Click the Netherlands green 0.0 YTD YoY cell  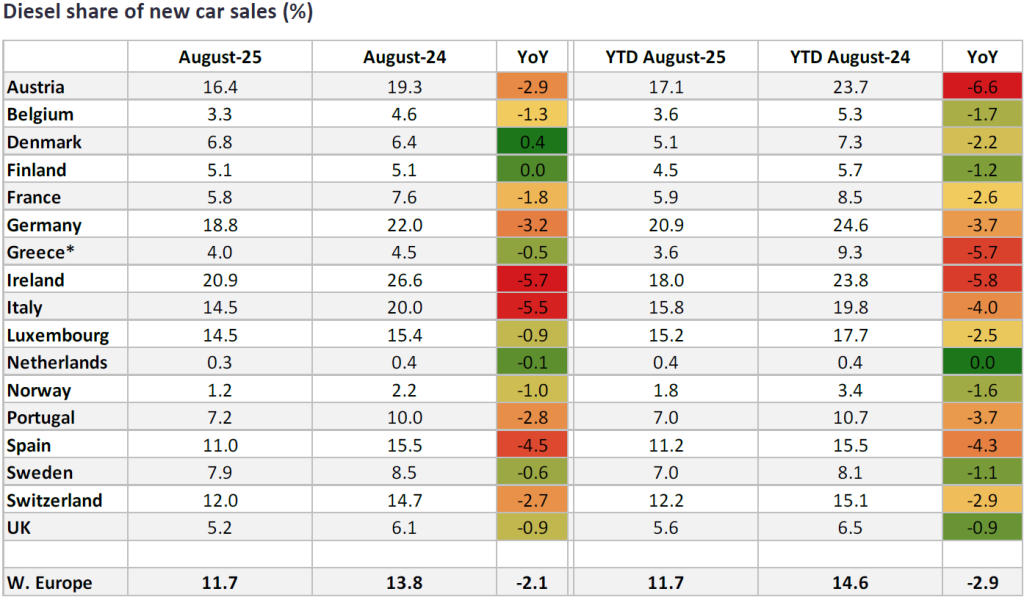pyautogui.click(x=981, y=363)
